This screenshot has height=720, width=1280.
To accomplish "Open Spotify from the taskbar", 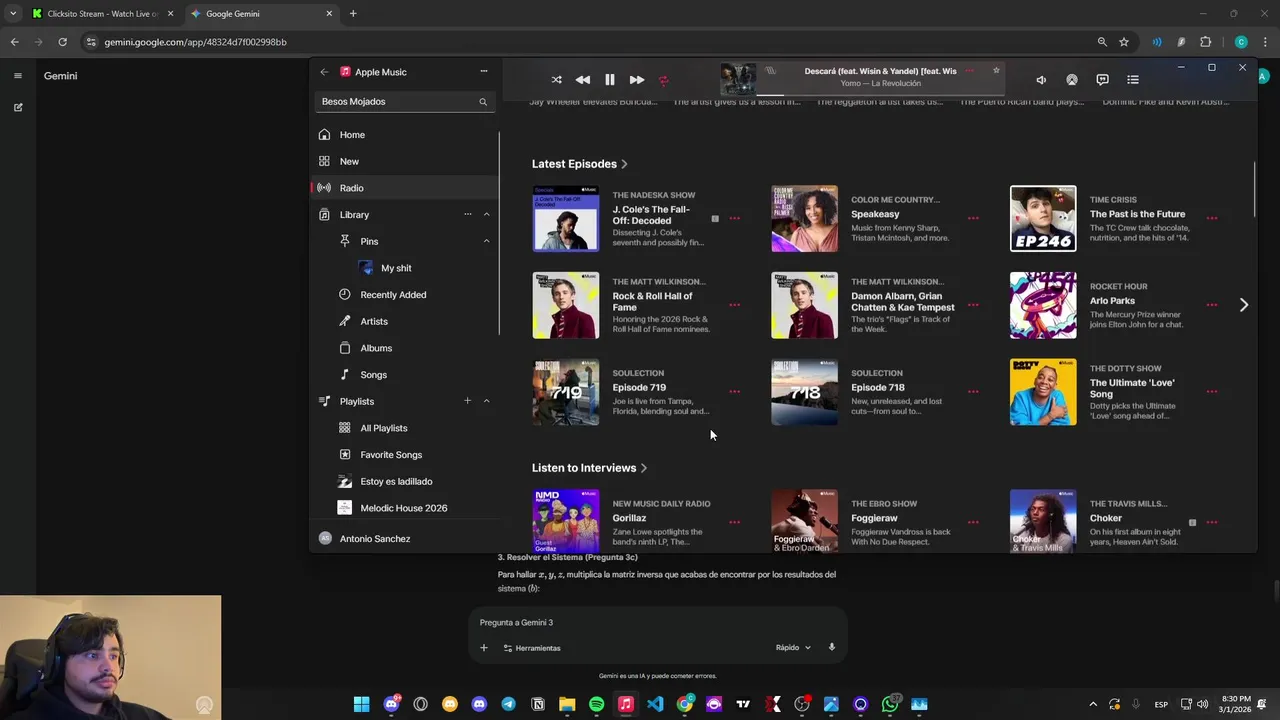I will [597, 704].
